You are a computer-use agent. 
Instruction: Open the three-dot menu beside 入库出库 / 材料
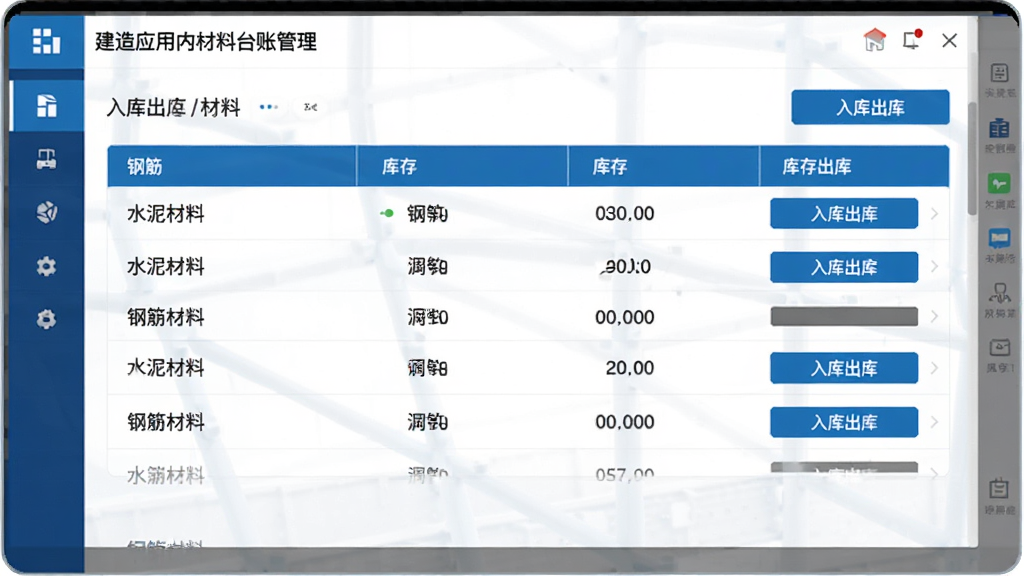[268, 107]
